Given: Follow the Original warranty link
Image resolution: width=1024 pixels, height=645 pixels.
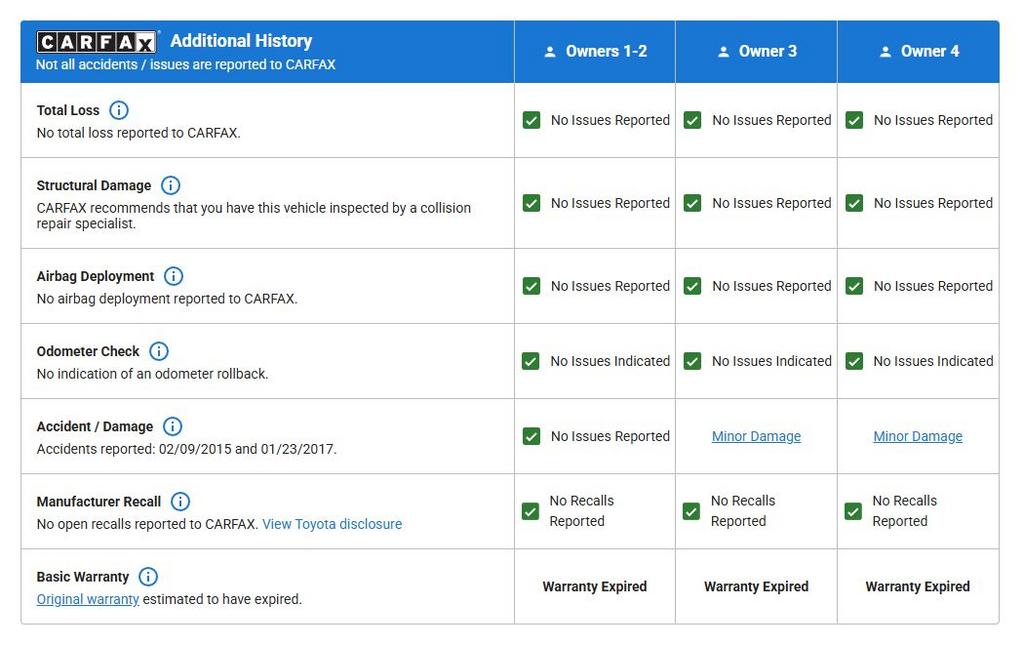Looking at the screenshot, I should (88, 599).
